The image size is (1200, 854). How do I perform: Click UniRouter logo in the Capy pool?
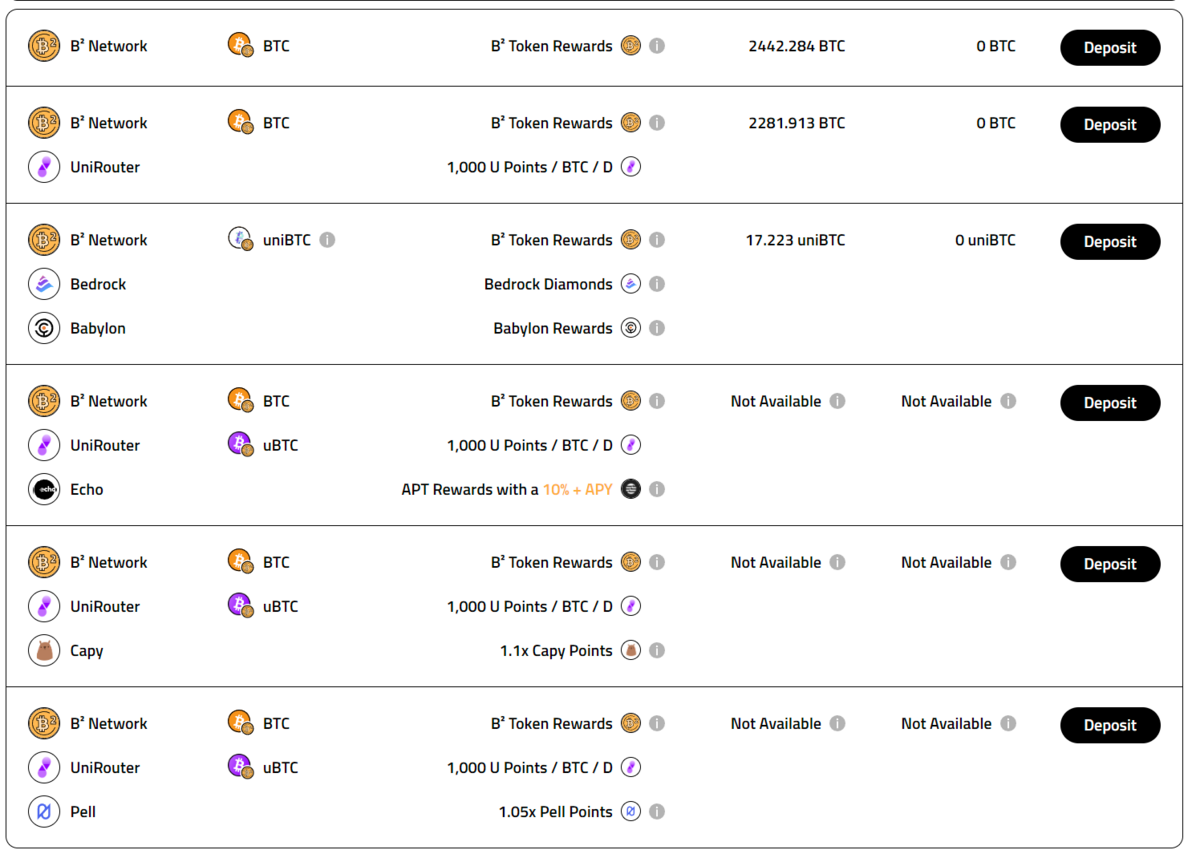click(44, 606)
